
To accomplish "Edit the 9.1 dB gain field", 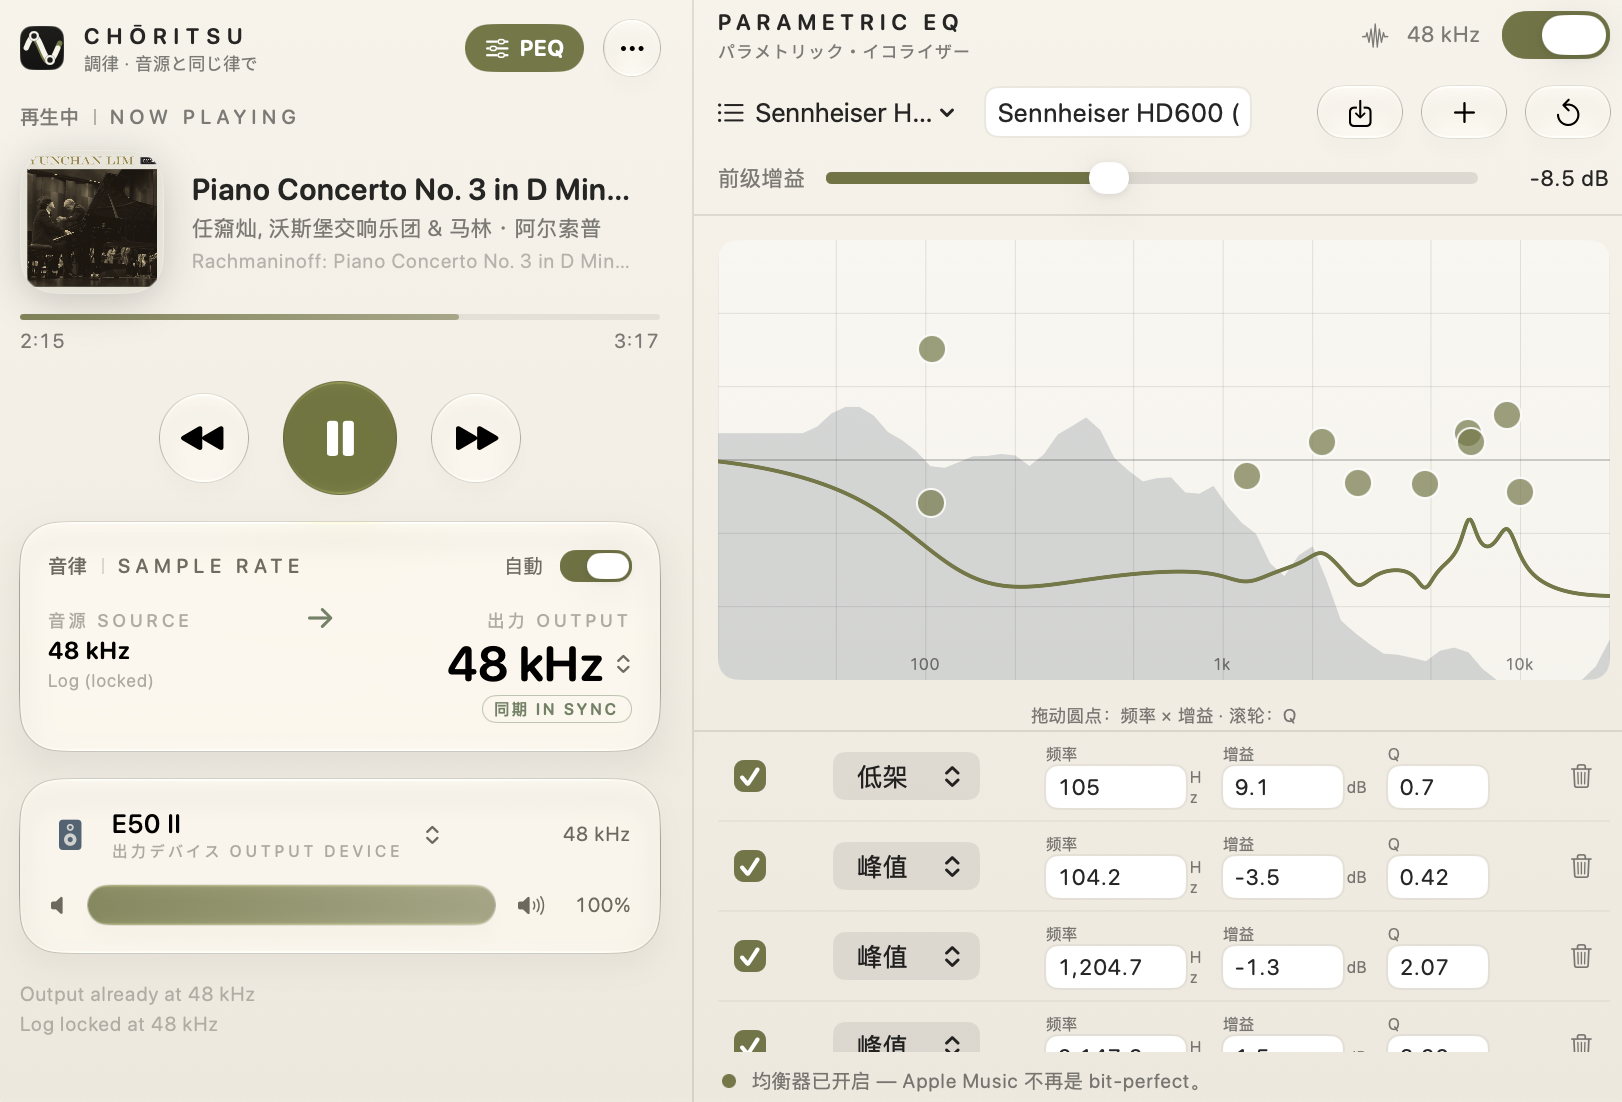I will (x=1282, y=787).
